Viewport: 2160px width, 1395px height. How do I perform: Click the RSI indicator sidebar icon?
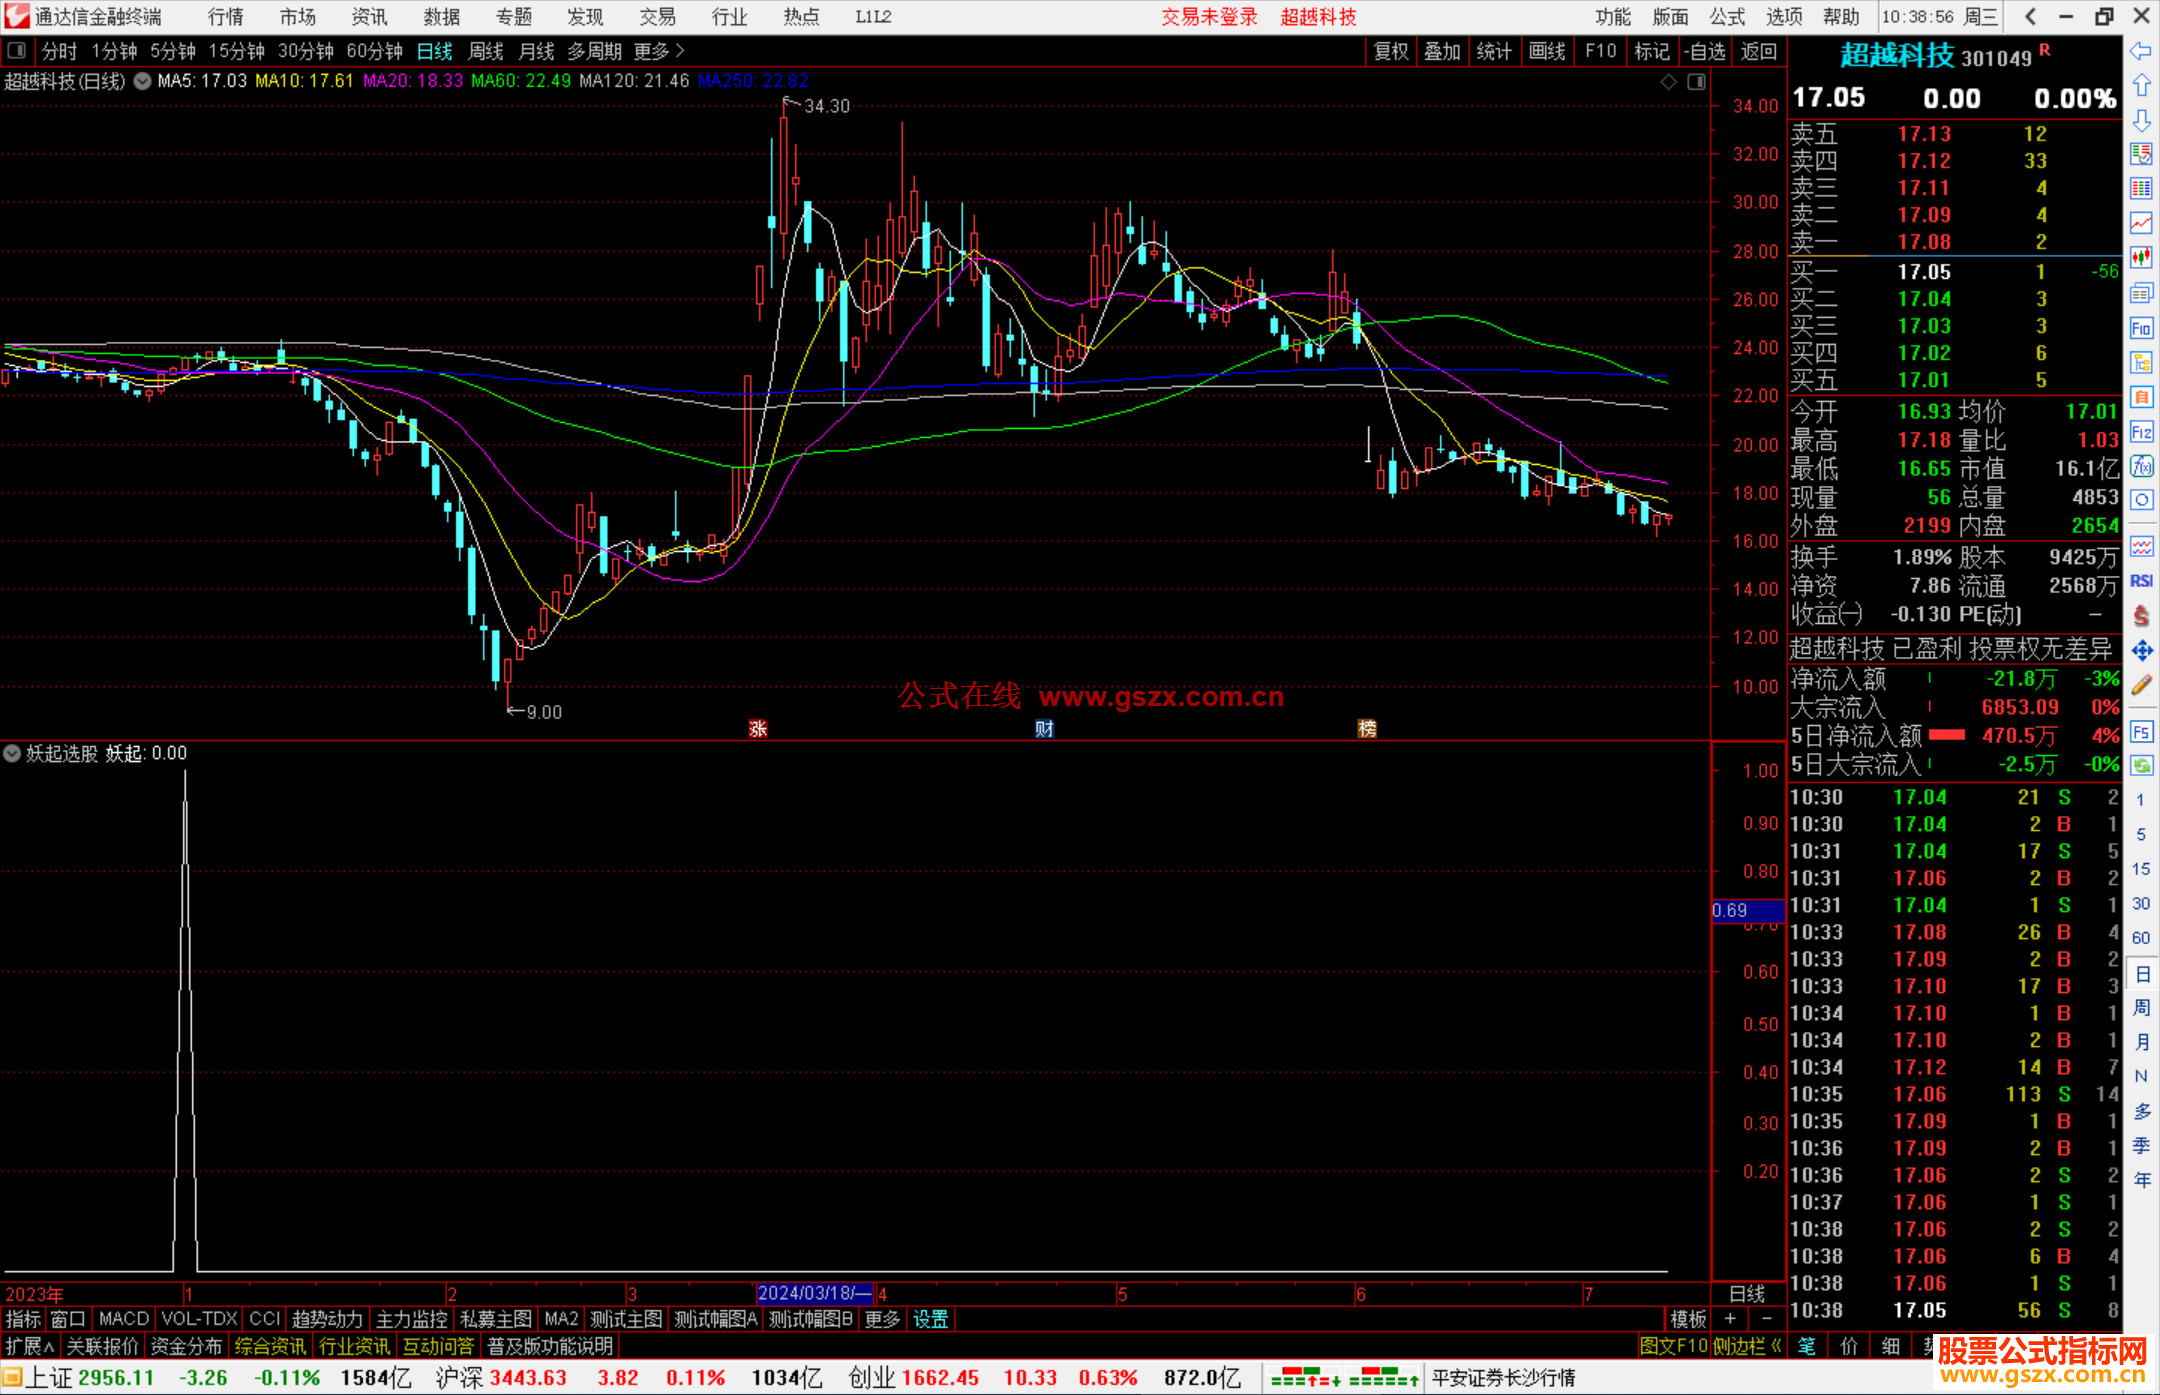tap(2141, 581)
